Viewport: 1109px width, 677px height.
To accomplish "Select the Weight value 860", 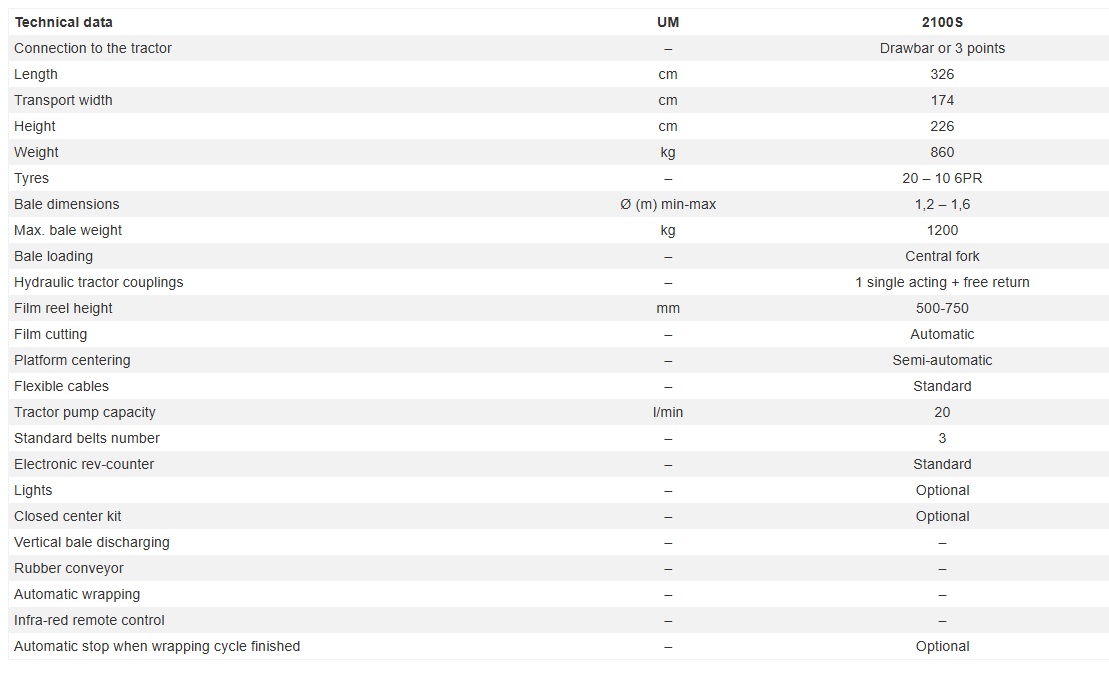I will pos(942,152).
